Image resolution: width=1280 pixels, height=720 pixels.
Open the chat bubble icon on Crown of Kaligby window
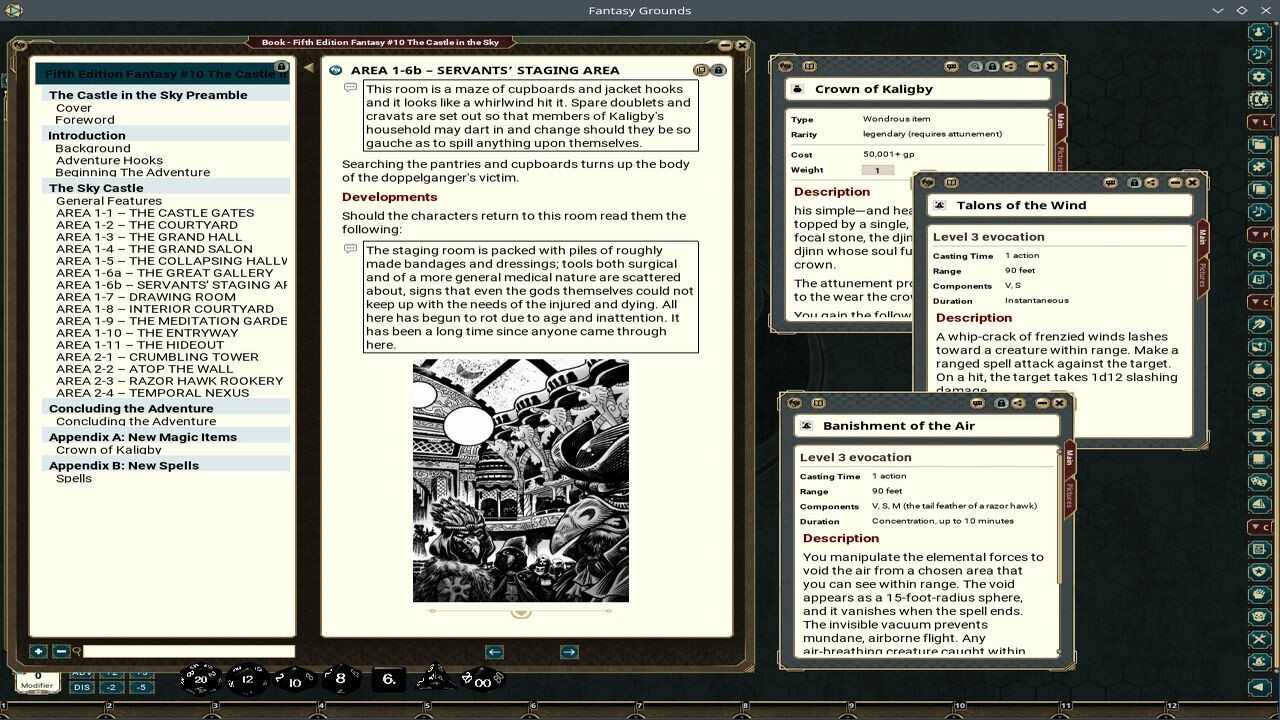click(x=951, y=66)
